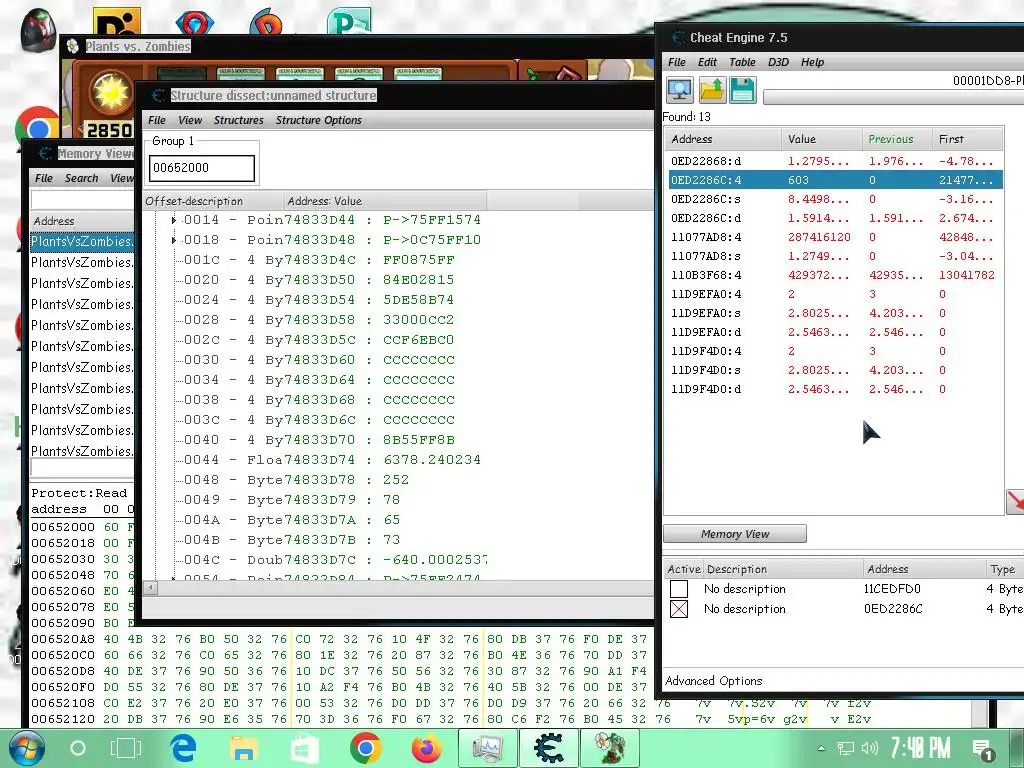Click Advanced Options link

pos(714,681)
